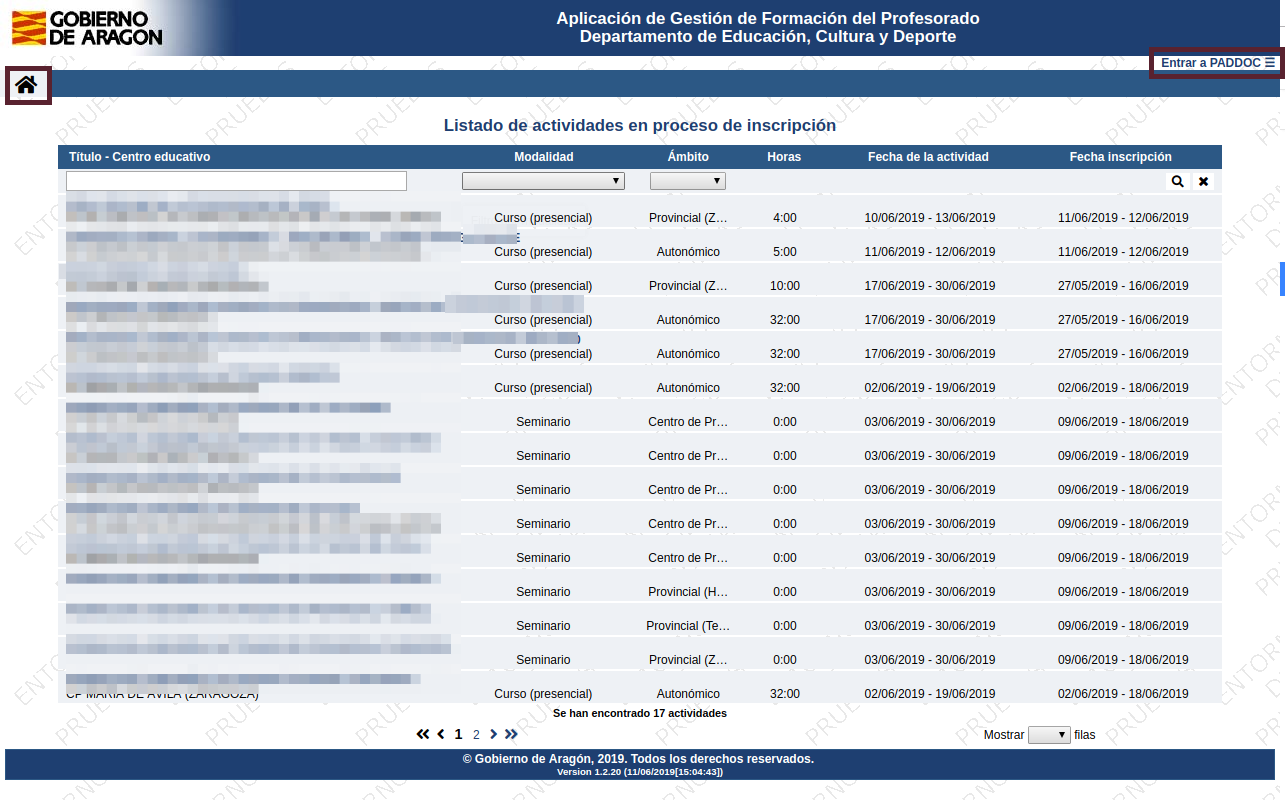Open the Entrar a PADDOC menu
The height and width of the screenshot is (800, 1285).
1217,63
